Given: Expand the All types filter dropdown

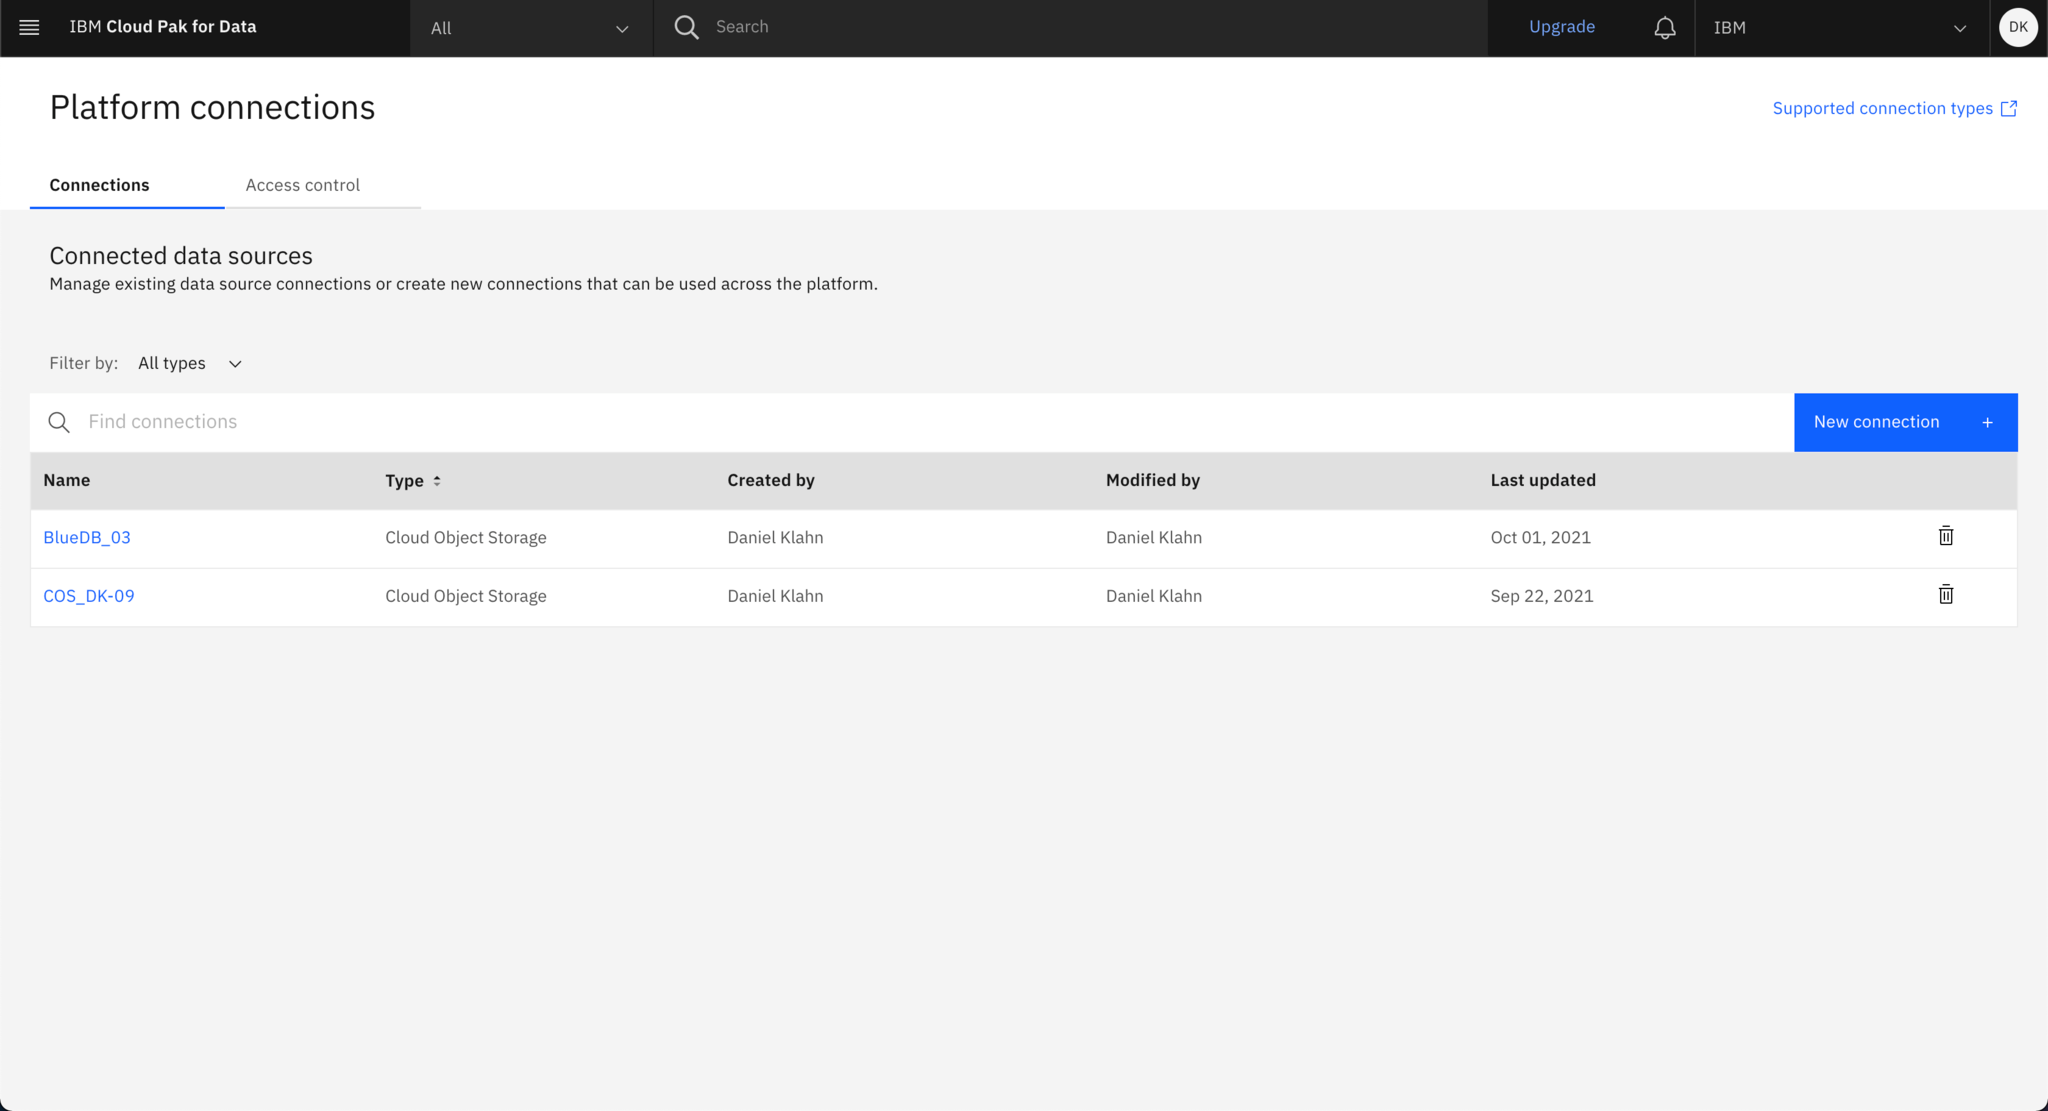Looking at the screenshot, I should pyautogui.click(x=189, y=363).
